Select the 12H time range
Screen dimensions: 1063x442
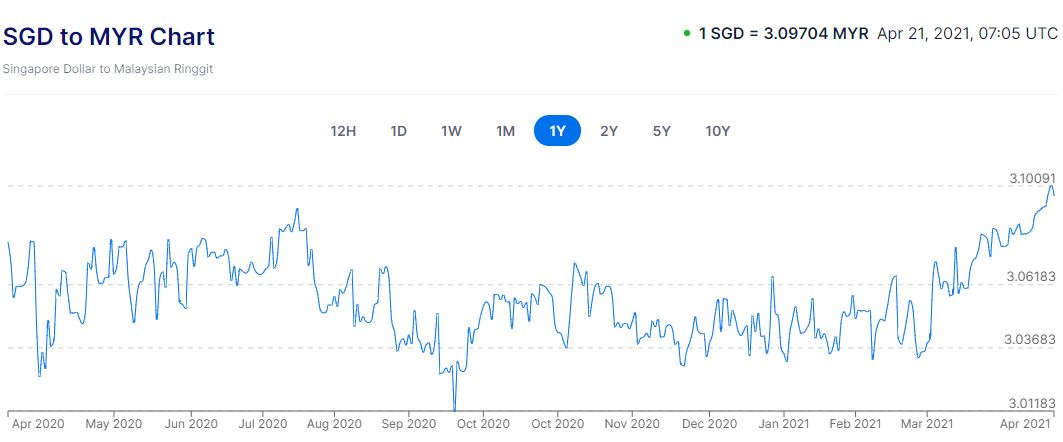(343, 131)
